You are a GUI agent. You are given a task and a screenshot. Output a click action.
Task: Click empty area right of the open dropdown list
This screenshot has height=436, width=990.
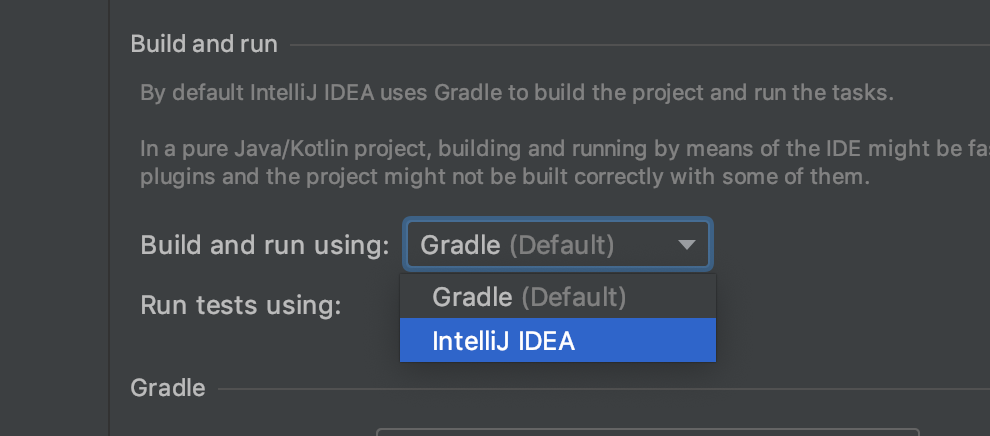(850, 318)
